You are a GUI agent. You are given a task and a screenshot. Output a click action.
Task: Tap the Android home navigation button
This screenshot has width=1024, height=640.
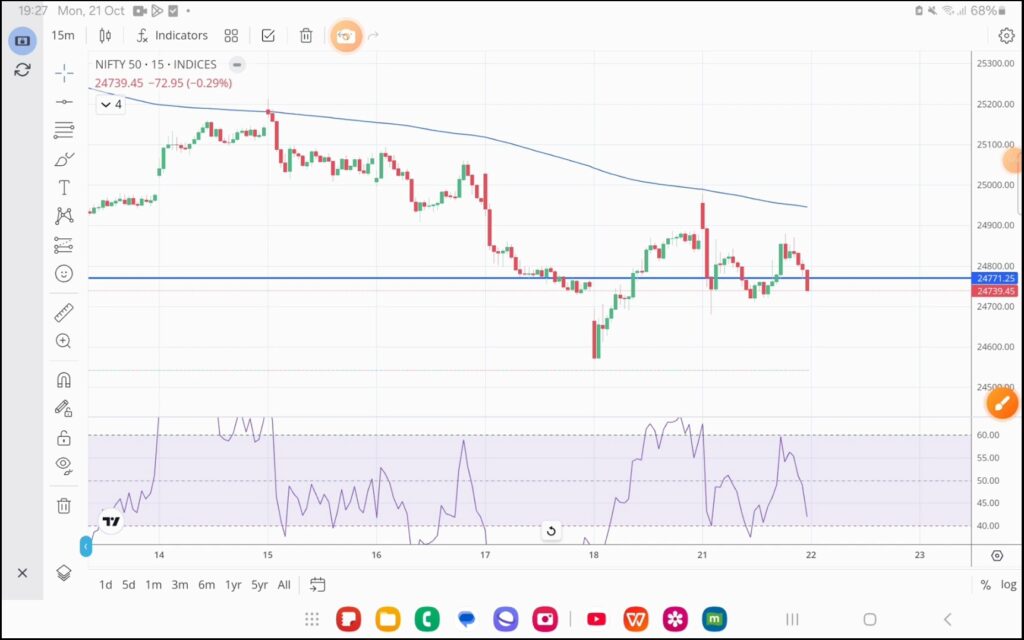(x=869, y=618)
